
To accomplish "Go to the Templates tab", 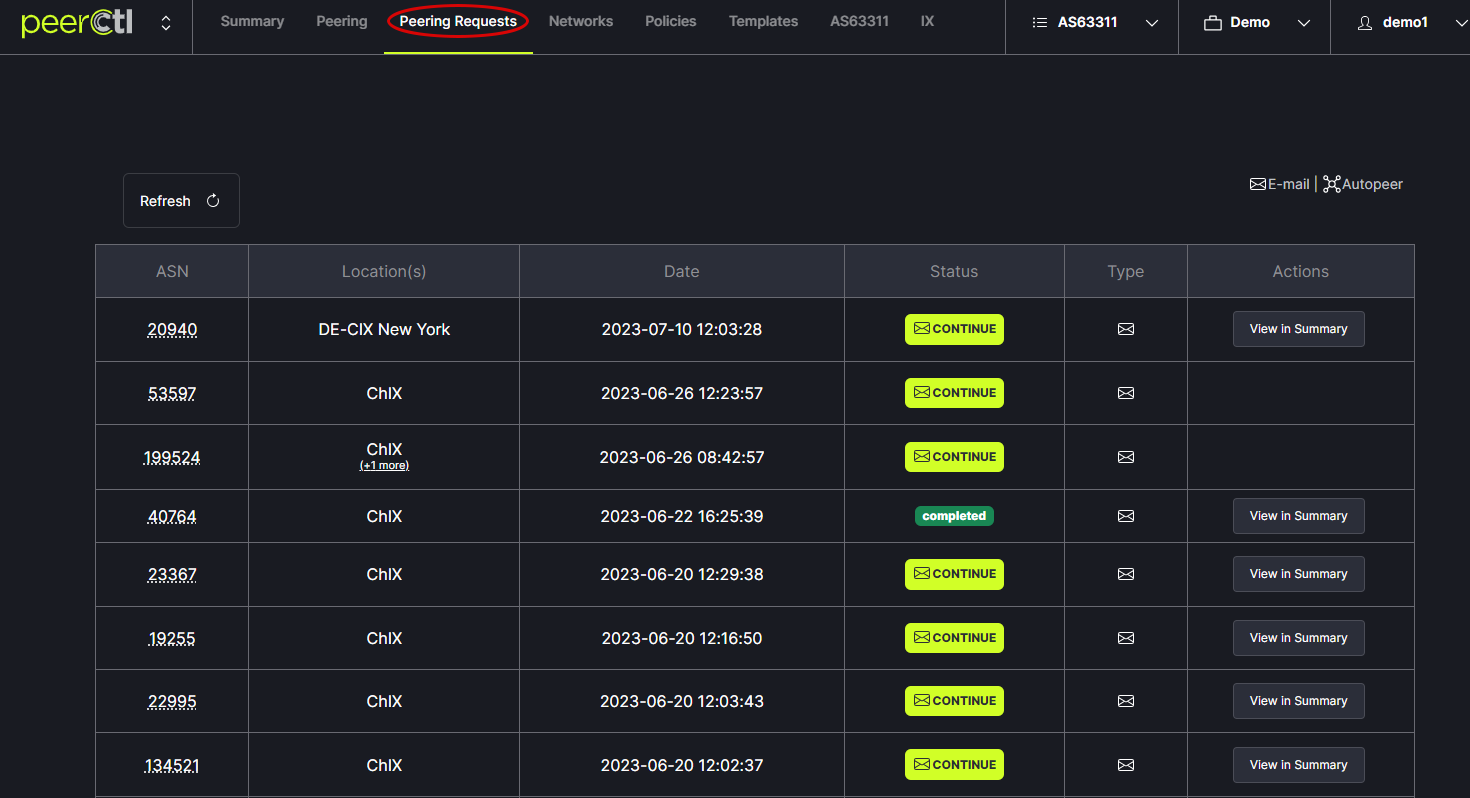I will point(763,21).
